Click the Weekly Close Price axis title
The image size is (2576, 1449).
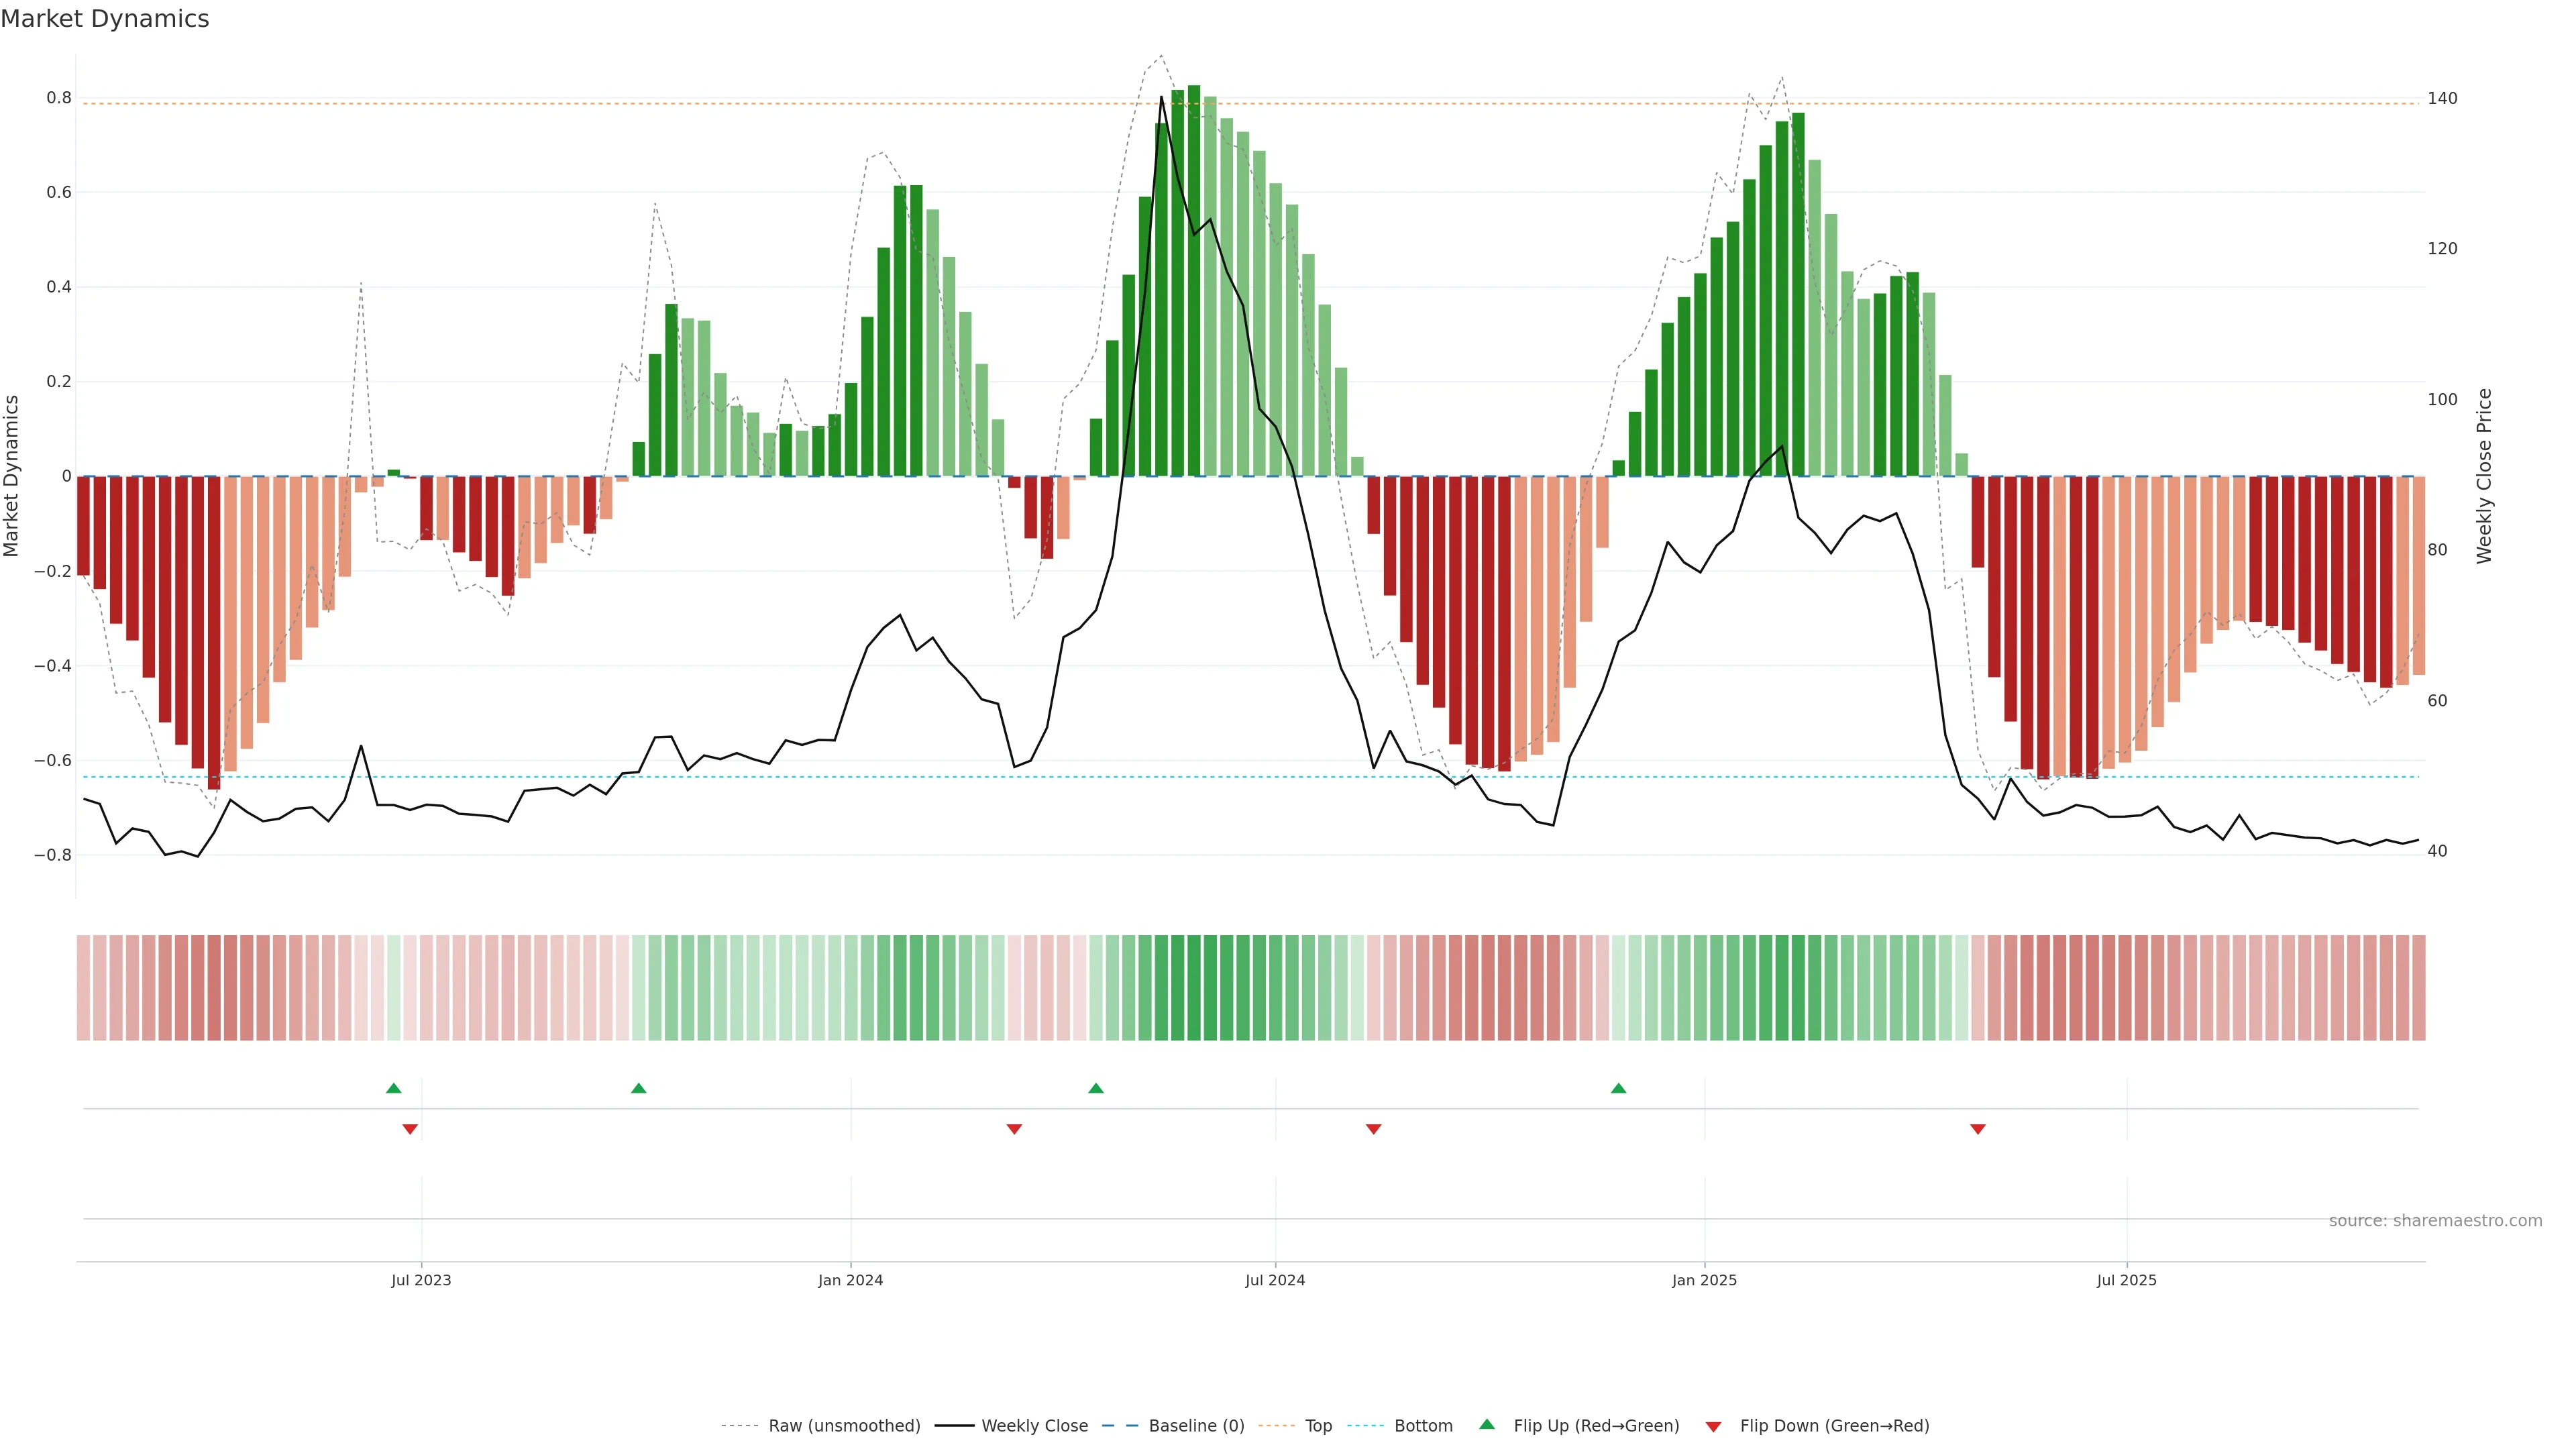(x=2484, y=476)
